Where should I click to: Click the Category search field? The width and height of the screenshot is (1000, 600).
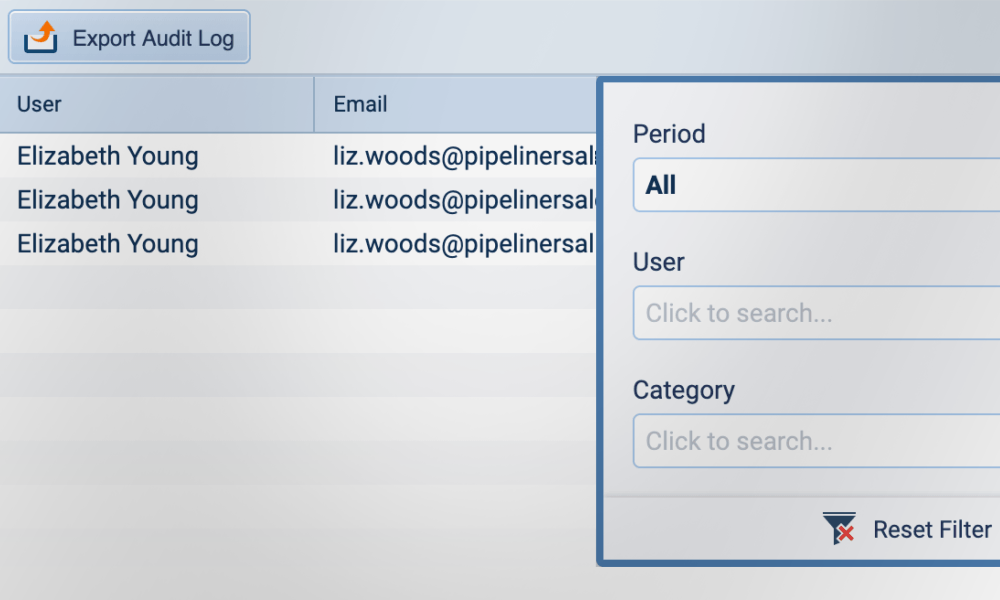(x=816, y=441)
